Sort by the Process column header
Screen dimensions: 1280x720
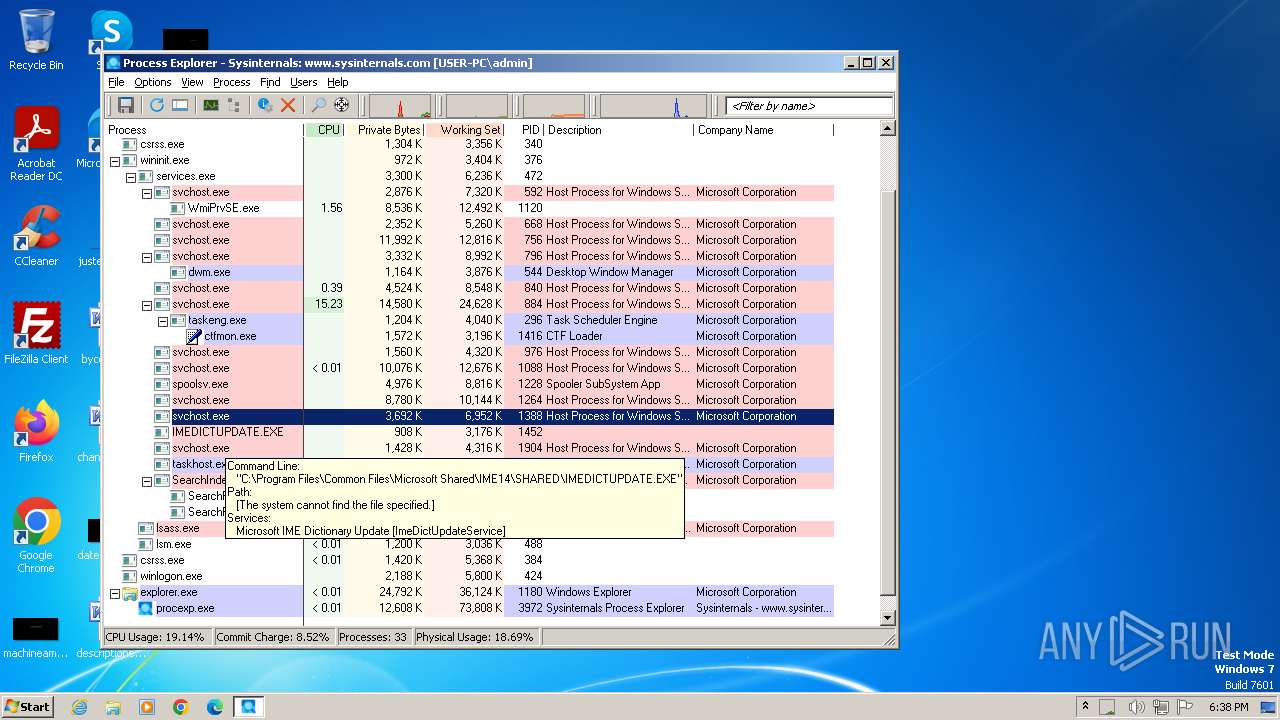pyautogui.click(x=204, y=130)
